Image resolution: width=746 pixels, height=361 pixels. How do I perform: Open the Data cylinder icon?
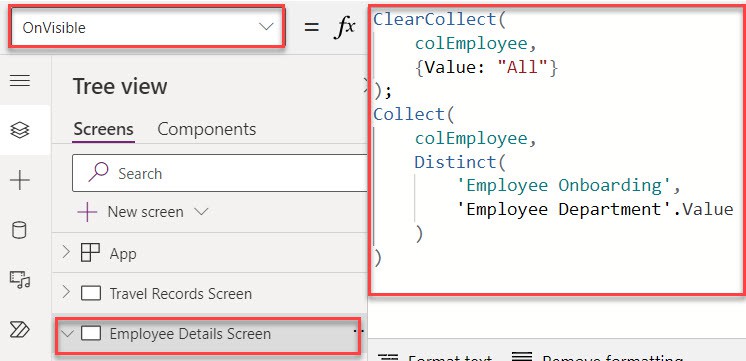point(19,231)
